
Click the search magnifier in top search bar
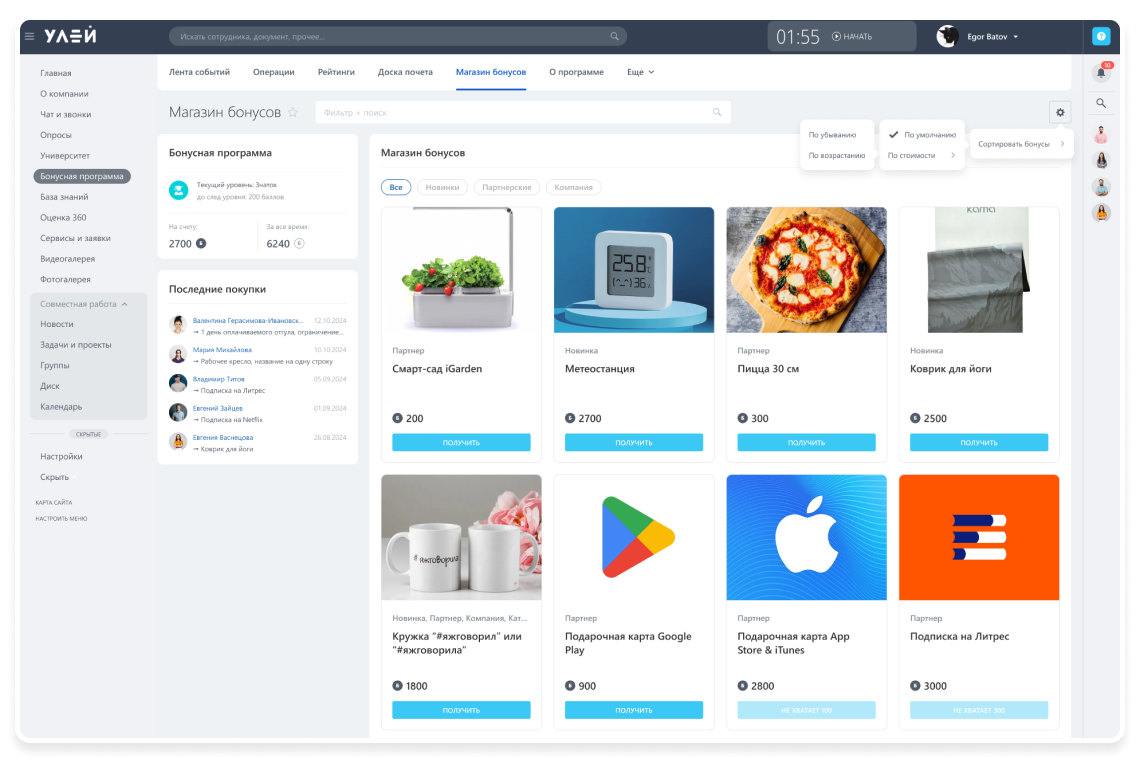pyautogui.click(x=614, y=36)
